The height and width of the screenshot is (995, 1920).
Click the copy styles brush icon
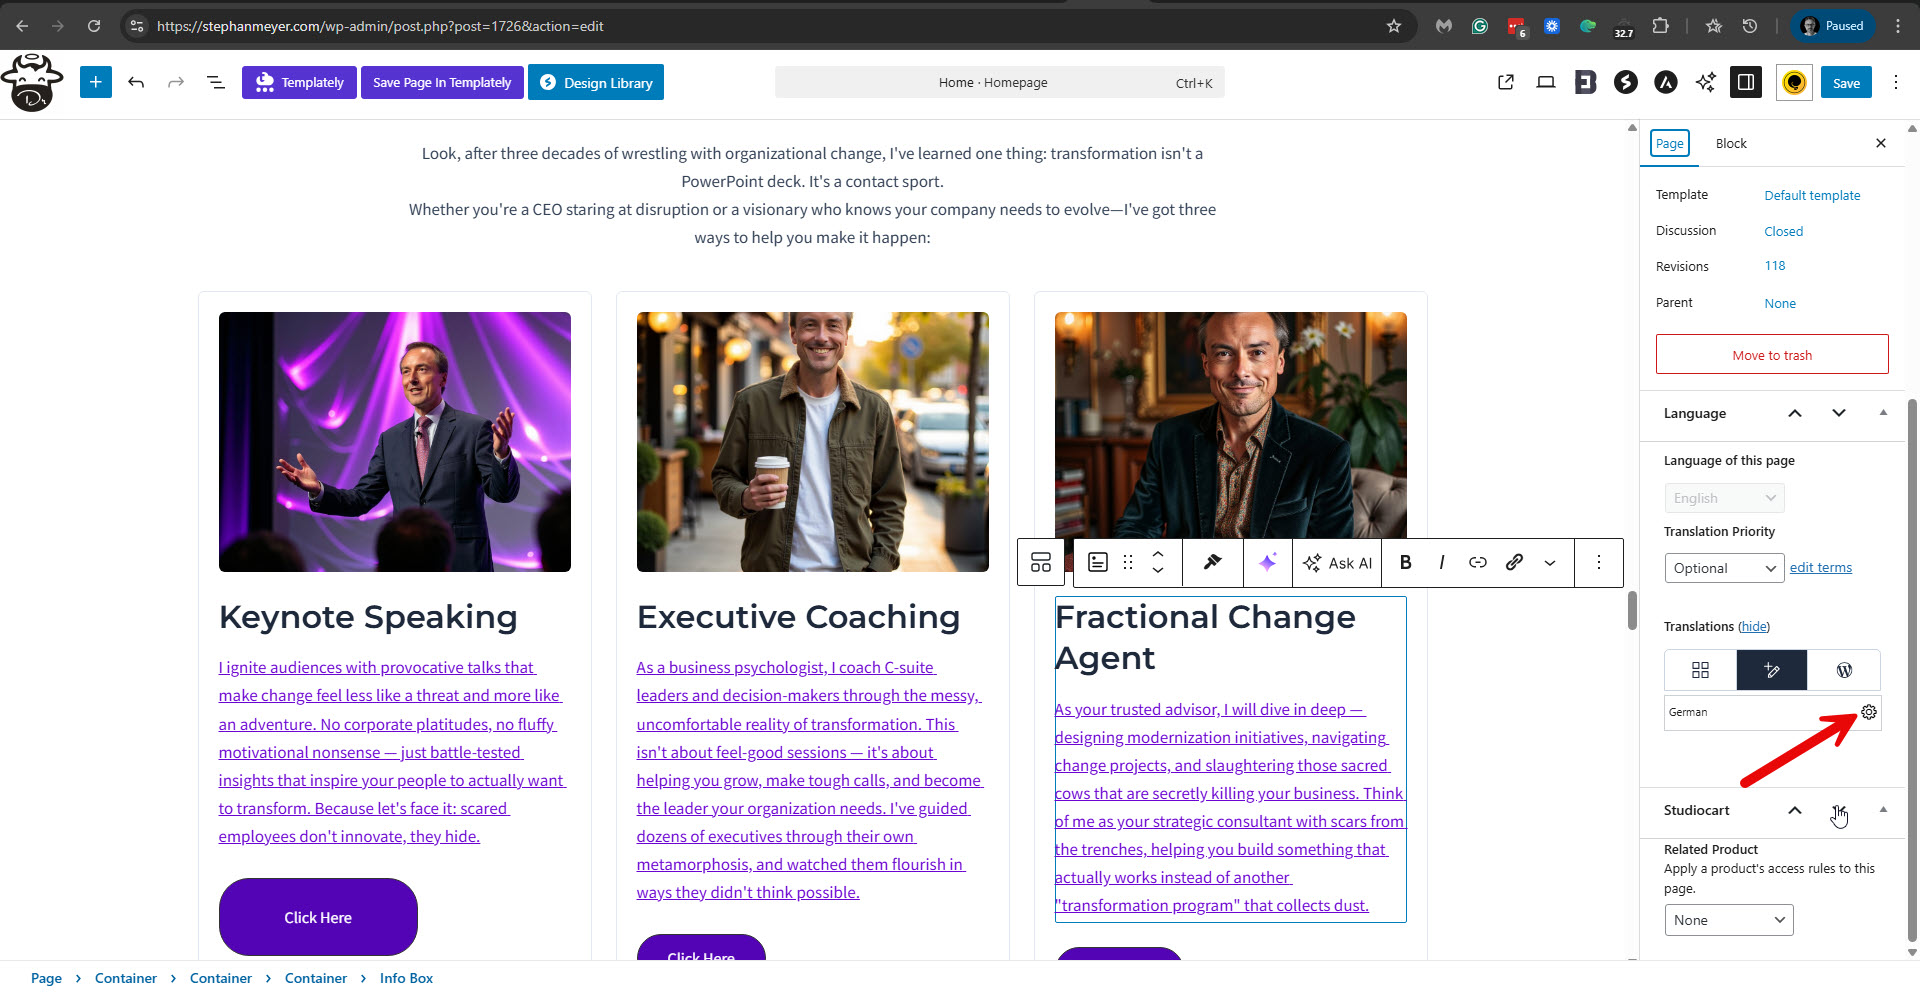click(x=1212, y=562)
